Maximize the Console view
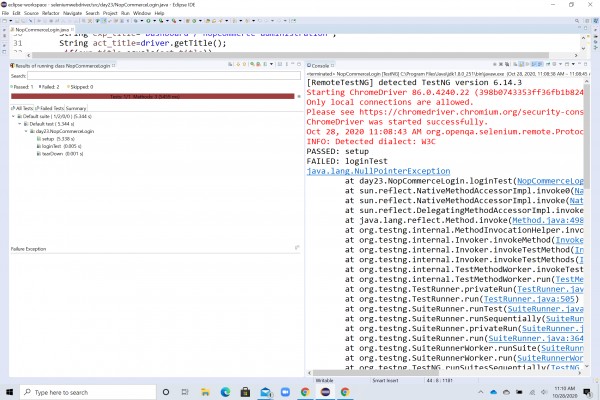The width and height of the screenshot is (600, 400). 585,64
